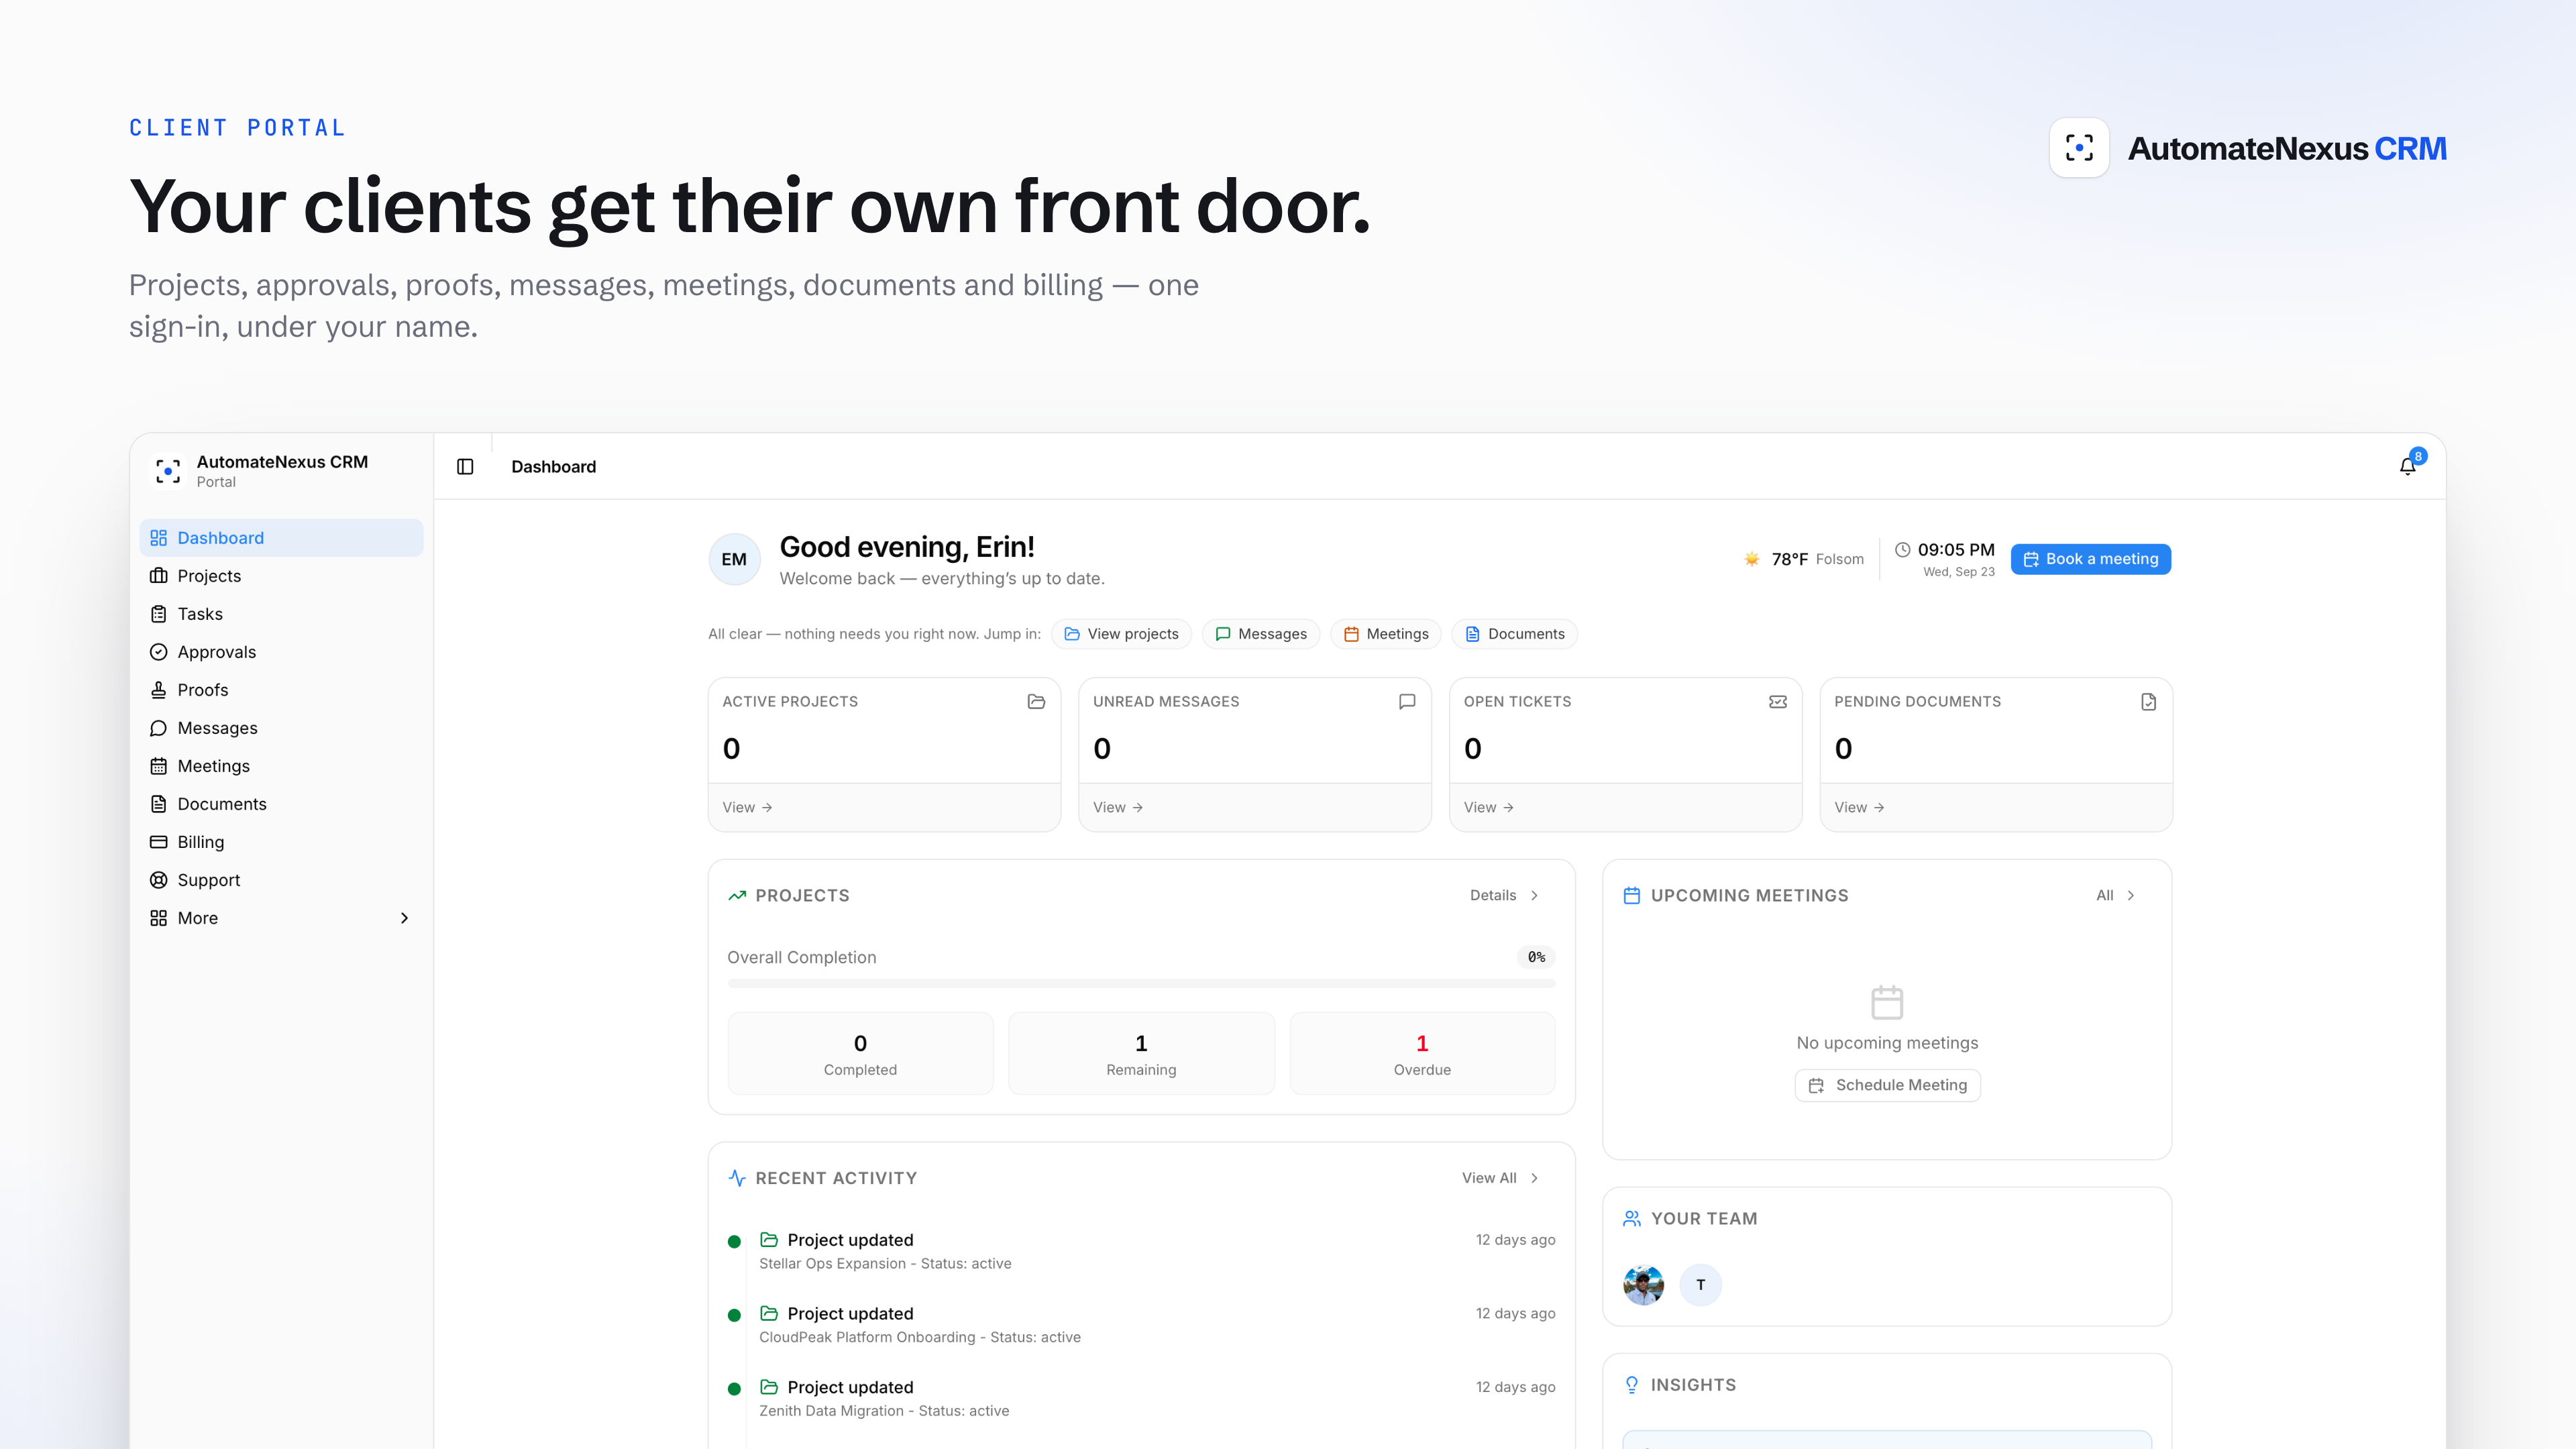2576x1449 pixels.
Task: Open Approvals from the sidebar
Action: 281,652
